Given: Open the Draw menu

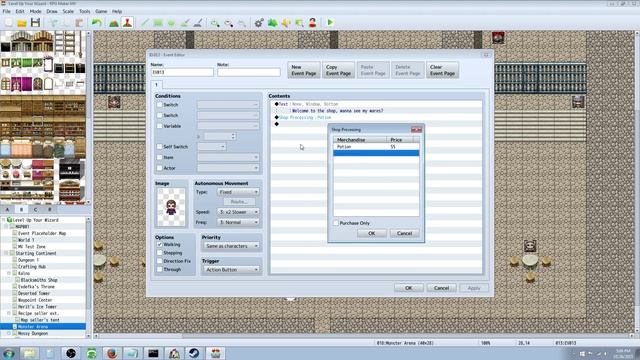Looking at the screenshot, I should 52,11.
